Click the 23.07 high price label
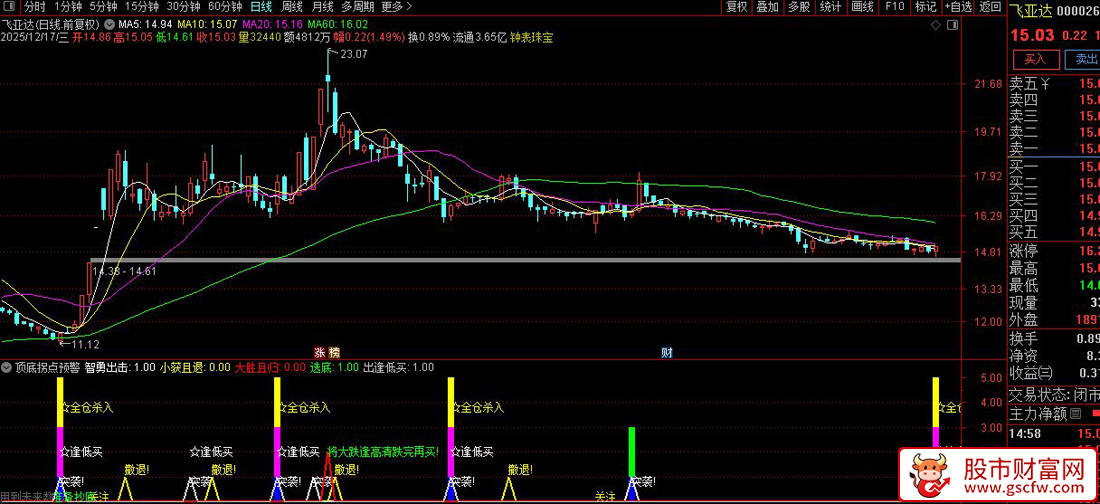The width and height of the screenshot is (1100, 504). [354, 54]
